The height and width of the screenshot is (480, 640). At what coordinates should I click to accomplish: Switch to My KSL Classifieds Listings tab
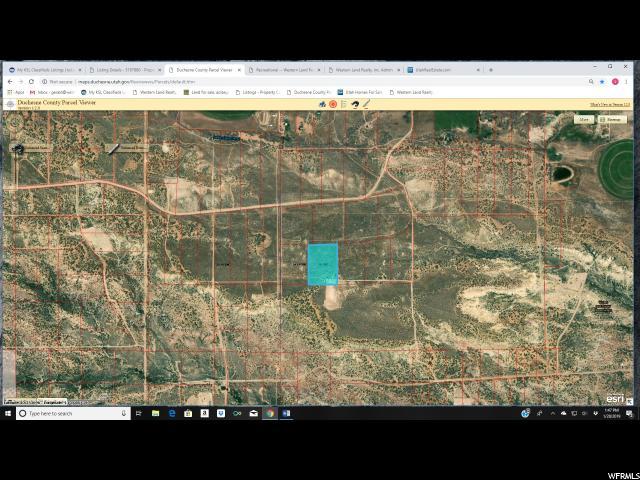pyautogui.click(x=45, y=70)
